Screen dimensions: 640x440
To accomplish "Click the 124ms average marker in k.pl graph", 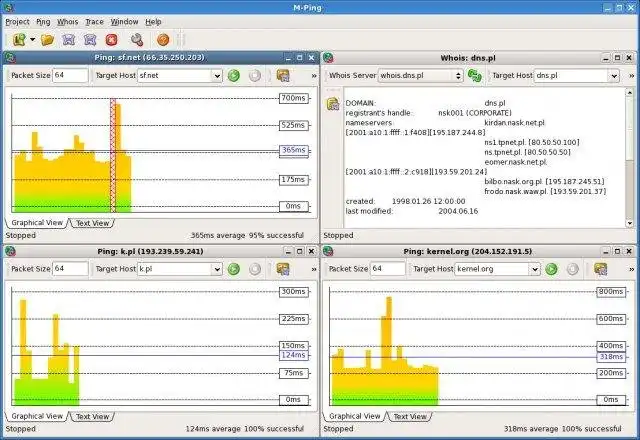I will [293, 355].
